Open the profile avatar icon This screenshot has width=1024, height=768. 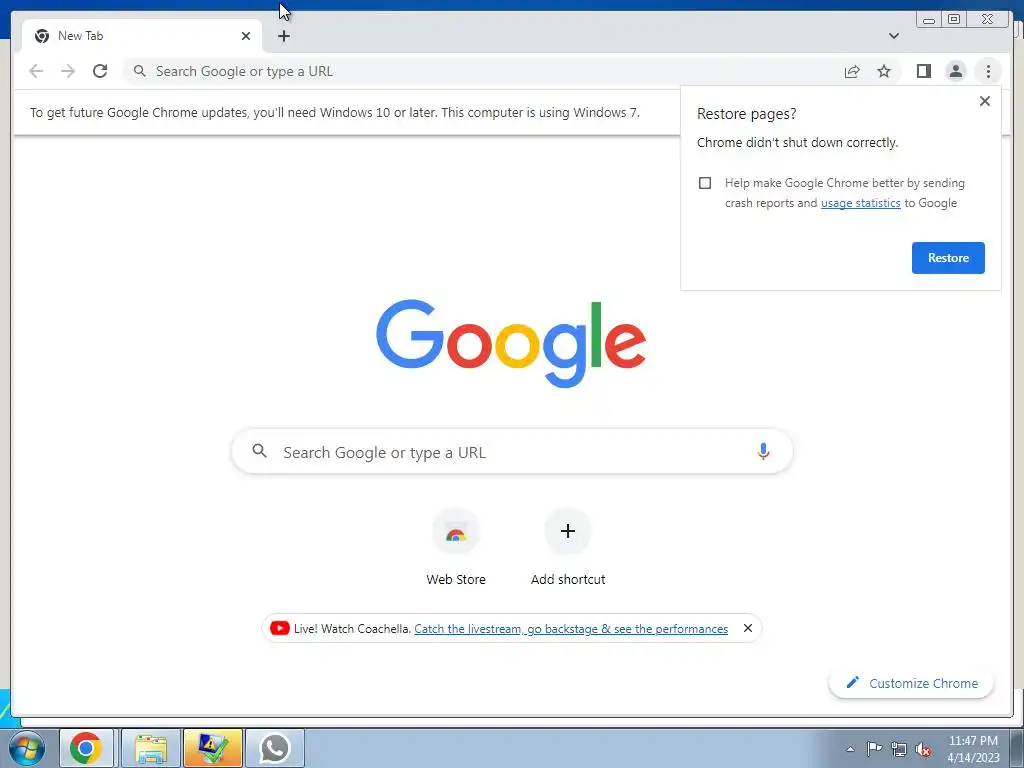(955, 71)
